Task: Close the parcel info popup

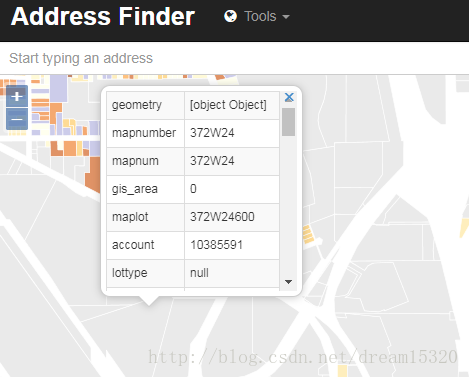Action: pos(289,97)
